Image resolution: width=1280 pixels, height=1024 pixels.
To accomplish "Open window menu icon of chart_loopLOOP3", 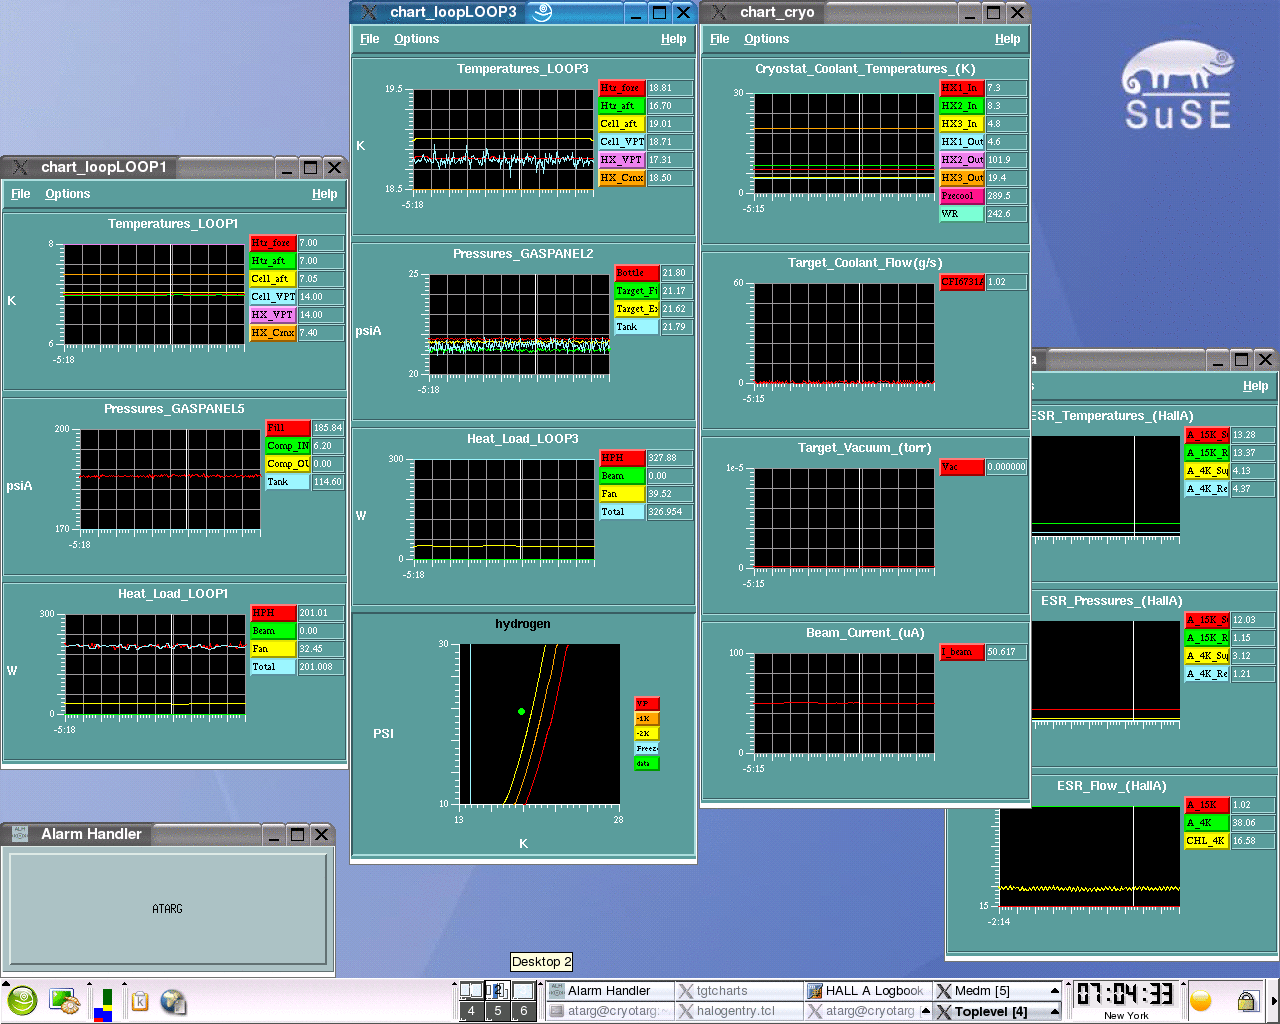I will tap(369, 12).
